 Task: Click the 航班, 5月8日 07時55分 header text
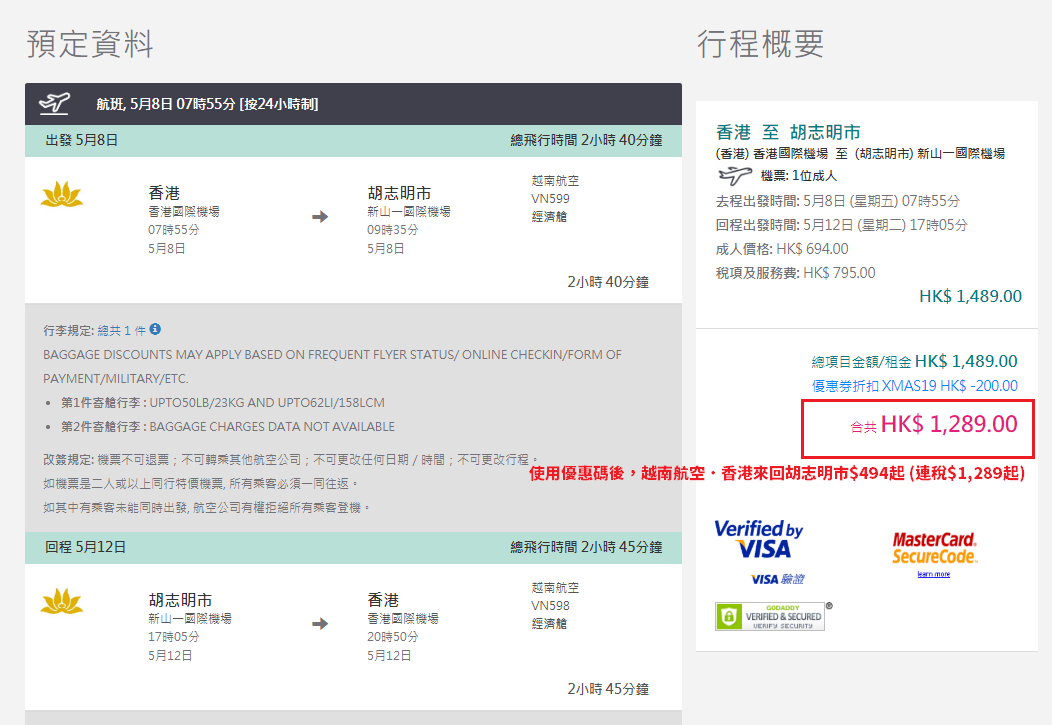coord(207,104)
